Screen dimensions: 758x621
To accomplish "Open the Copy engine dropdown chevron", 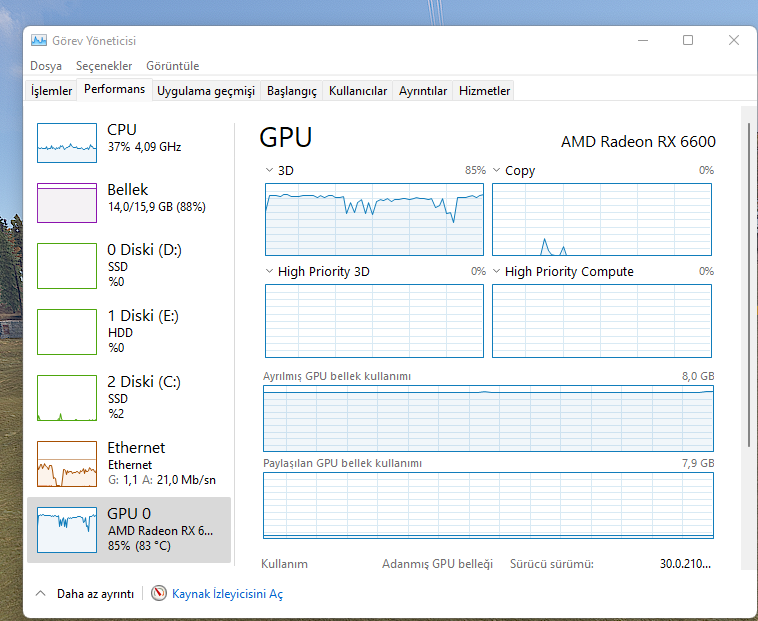I will click(496, 170).
